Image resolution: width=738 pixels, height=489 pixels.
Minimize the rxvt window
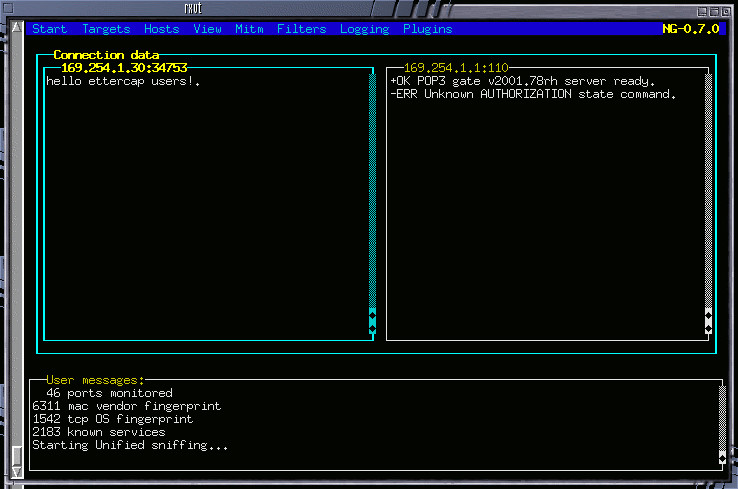point(702,12)
